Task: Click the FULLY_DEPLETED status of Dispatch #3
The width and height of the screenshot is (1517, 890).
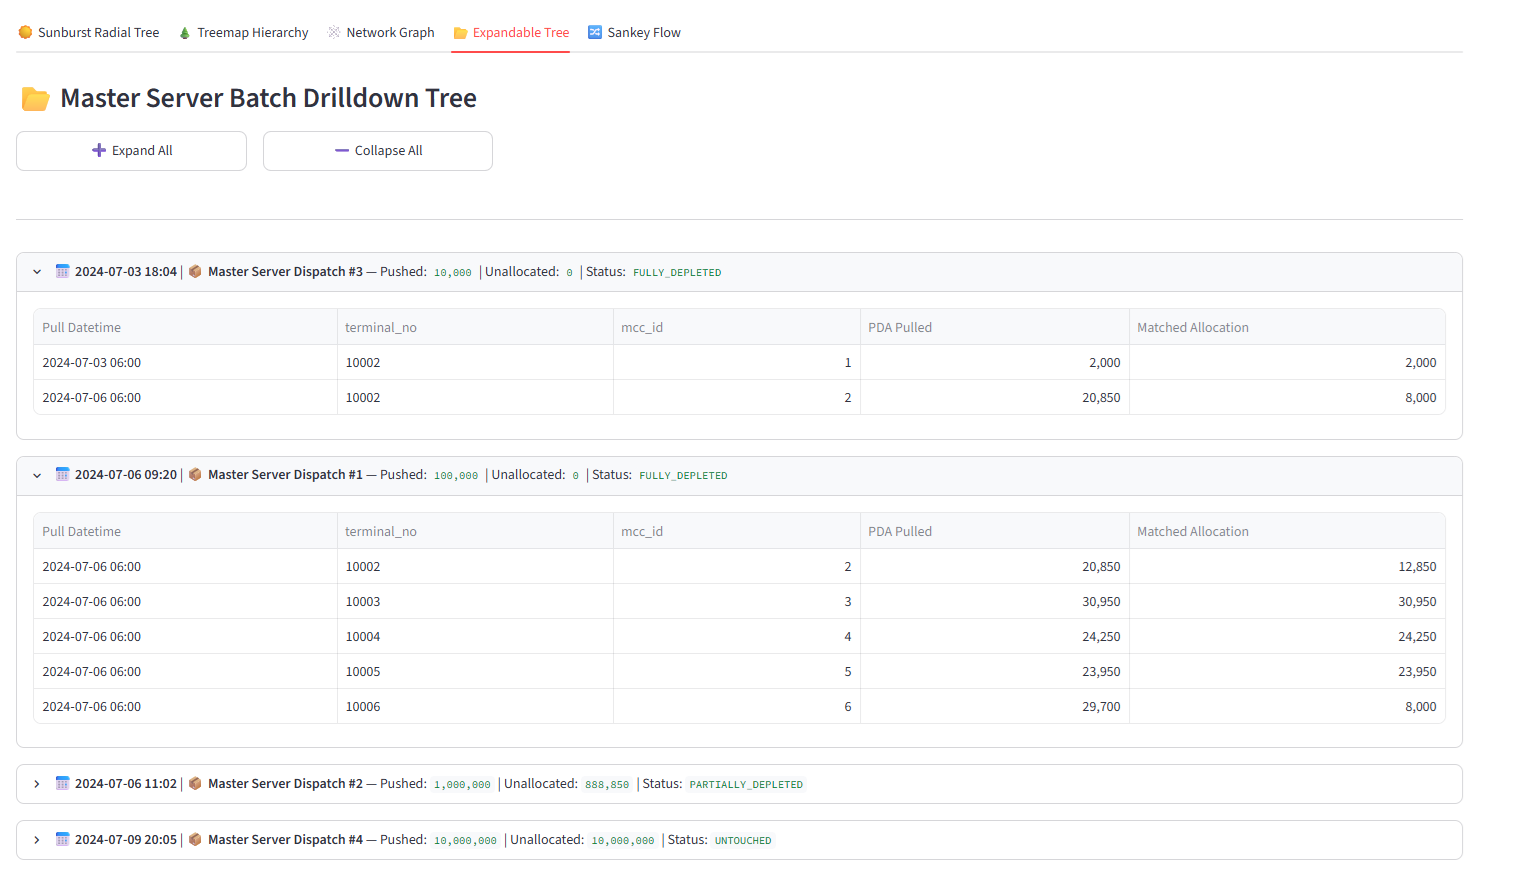Action: click(677, 273)
